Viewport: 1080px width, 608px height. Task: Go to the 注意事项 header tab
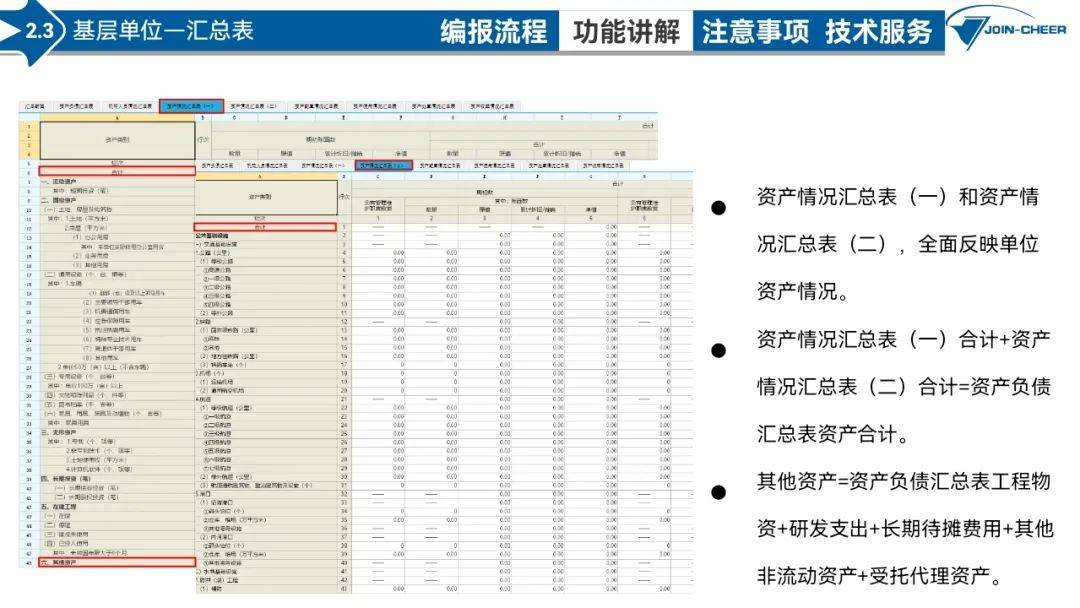tap(755, 31)
